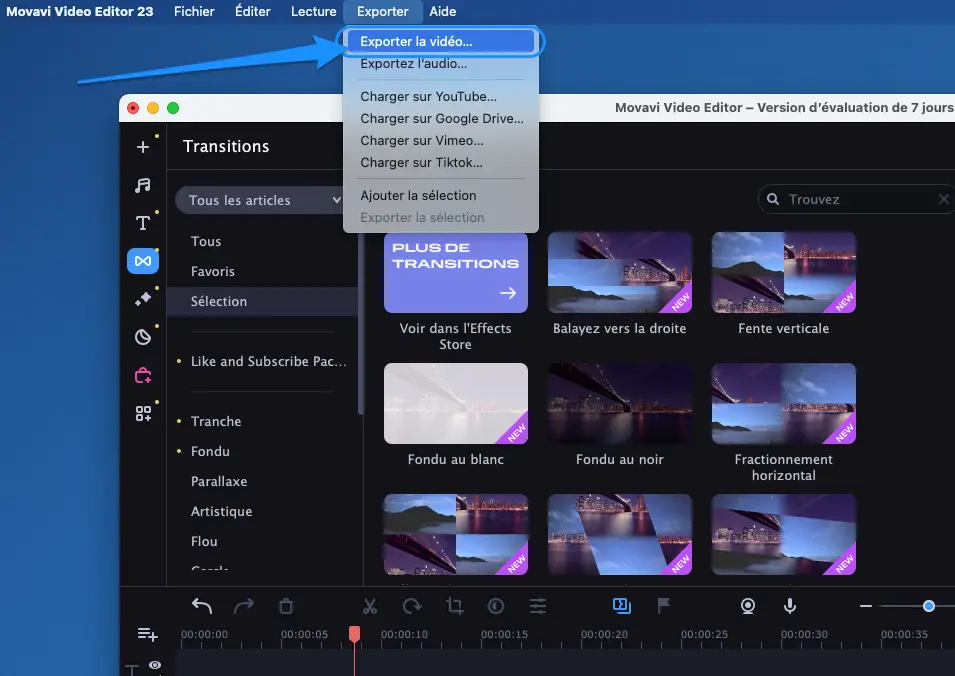This screenshot has width=955, height=676.
Task: Select Fractionnement horizontal transition thumbnail
Action: tap(783, 403)
